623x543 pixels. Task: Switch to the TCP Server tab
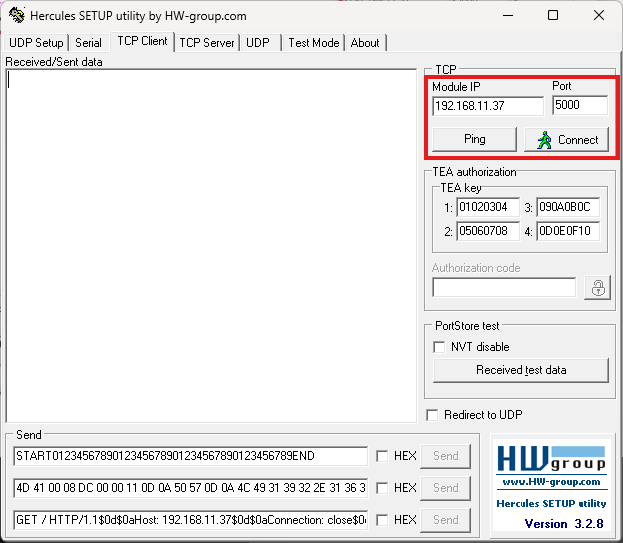coord(206,43)
